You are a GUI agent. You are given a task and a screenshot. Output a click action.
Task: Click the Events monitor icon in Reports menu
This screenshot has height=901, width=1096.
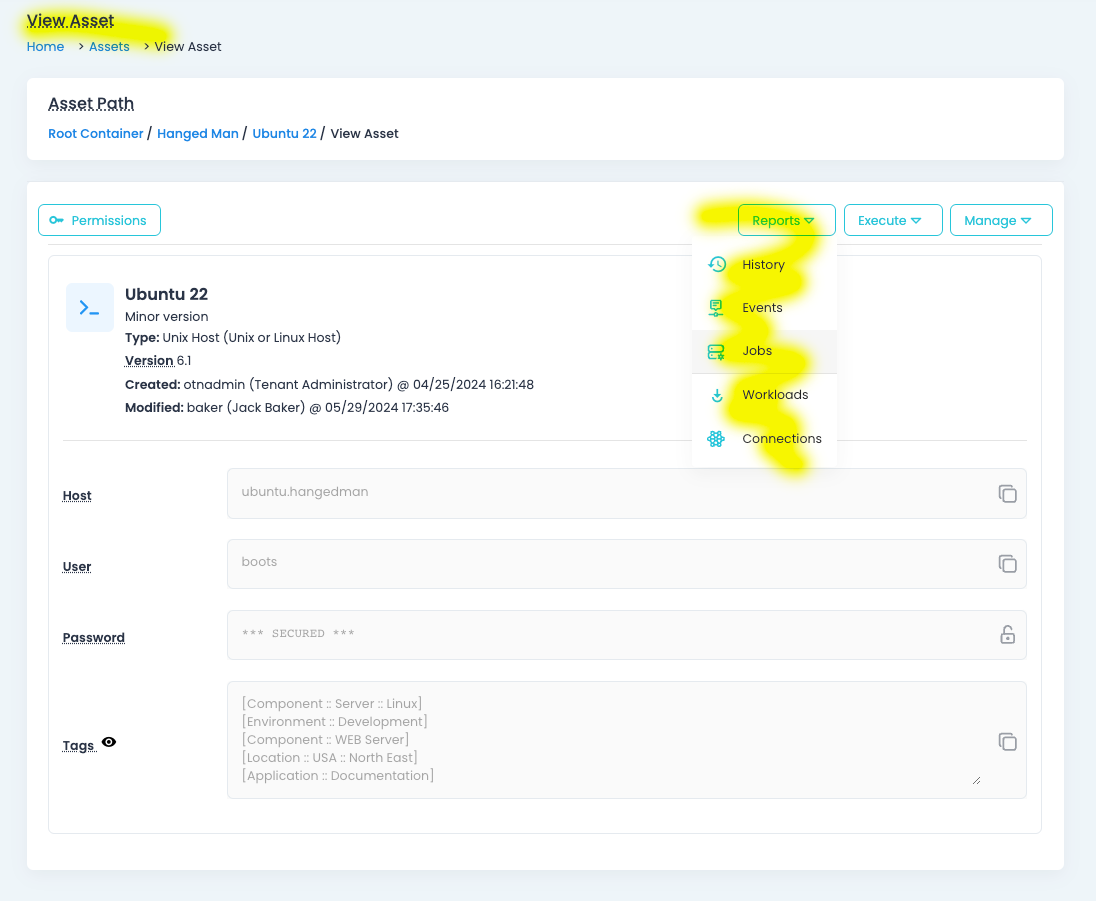click(x=716, y=307)
